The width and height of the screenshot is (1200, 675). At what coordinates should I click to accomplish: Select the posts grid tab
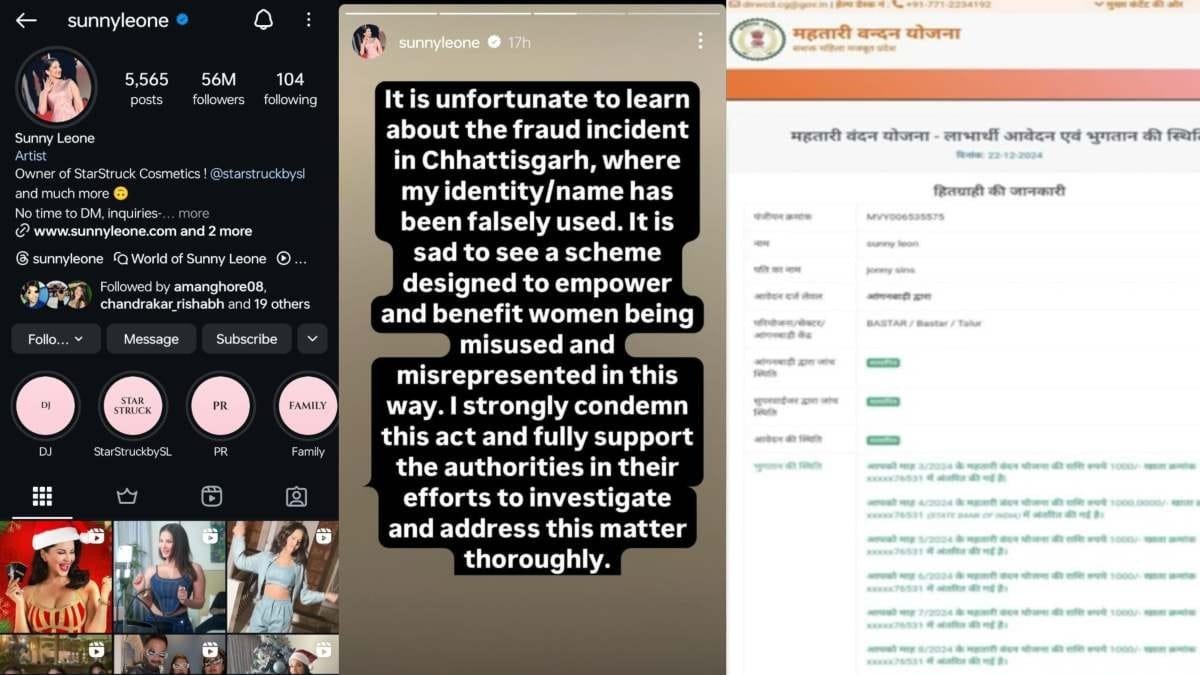[x=42, y=496]
